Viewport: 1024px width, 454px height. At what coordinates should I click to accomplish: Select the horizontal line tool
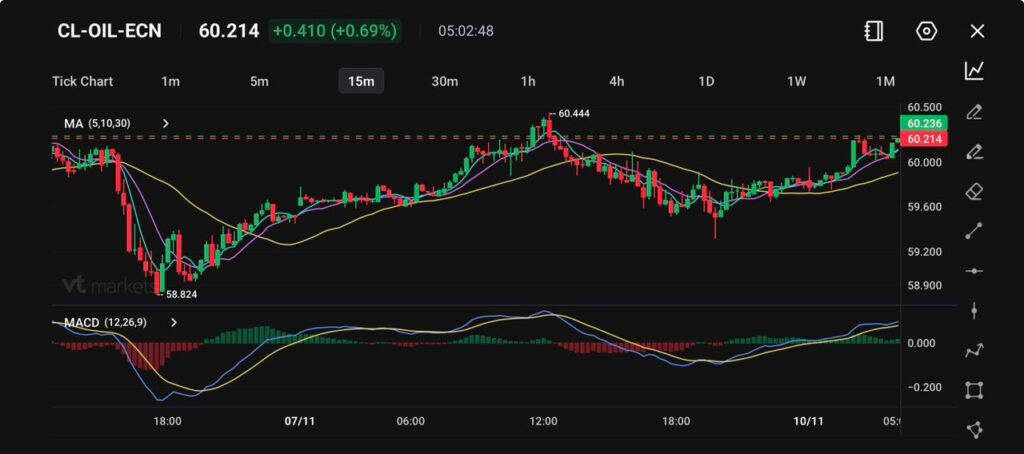coord(974,271)
